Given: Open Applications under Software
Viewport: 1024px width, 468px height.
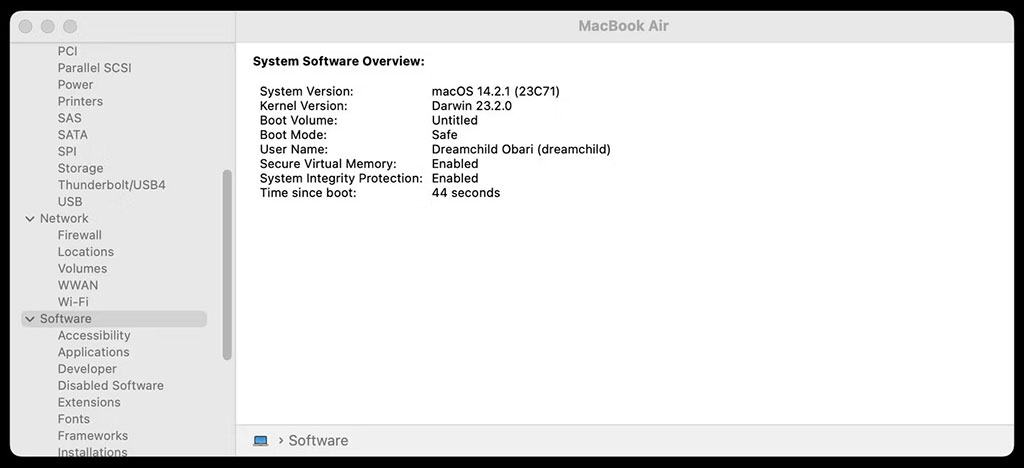Looking at the screenshot, I should (94, 352).
